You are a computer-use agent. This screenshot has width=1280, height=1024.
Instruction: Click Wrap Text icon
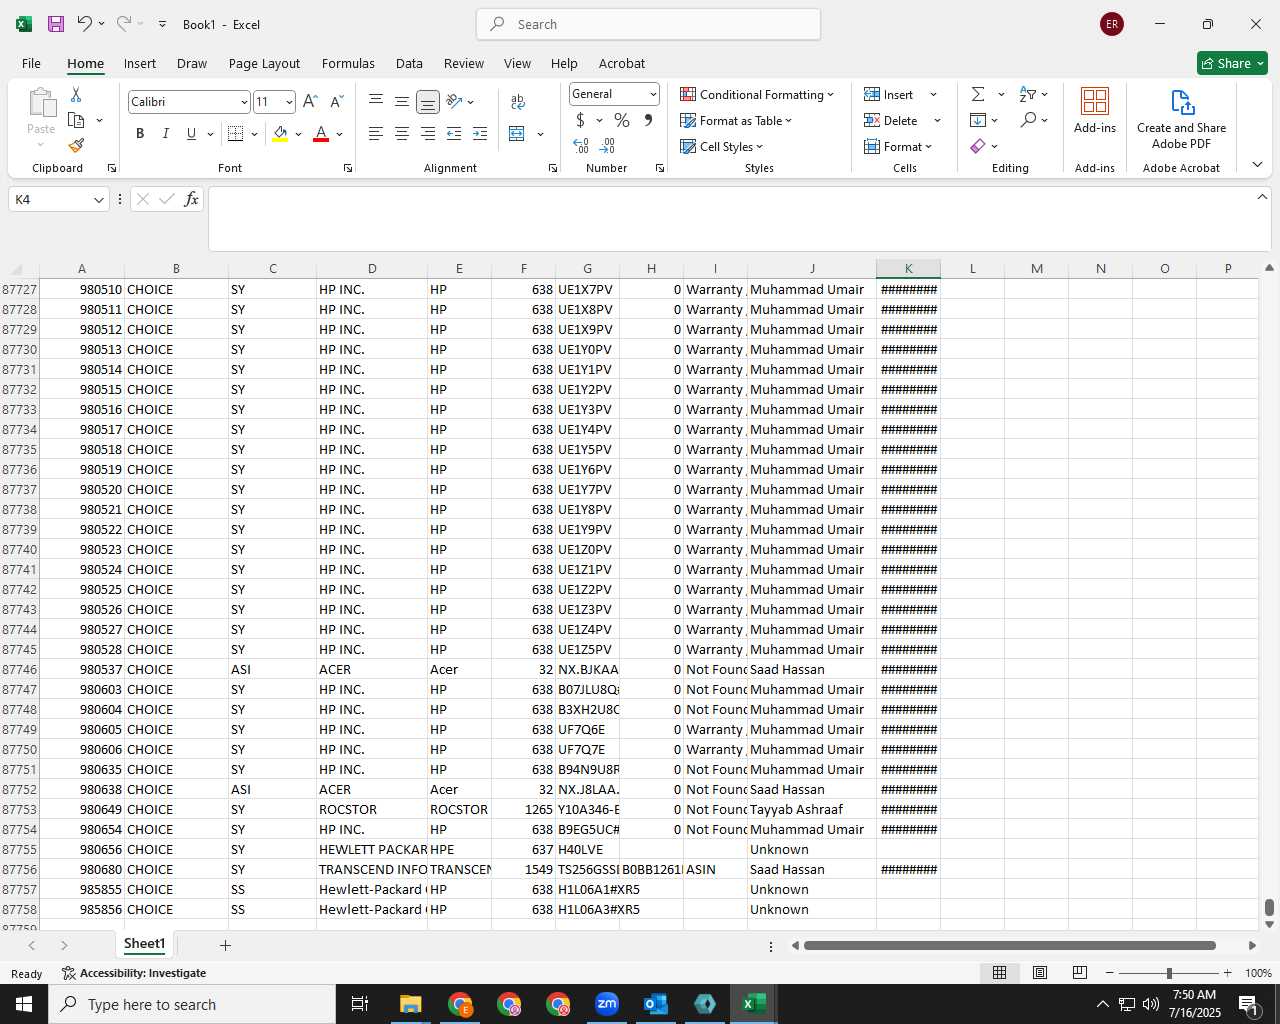[x=518, y=102]
